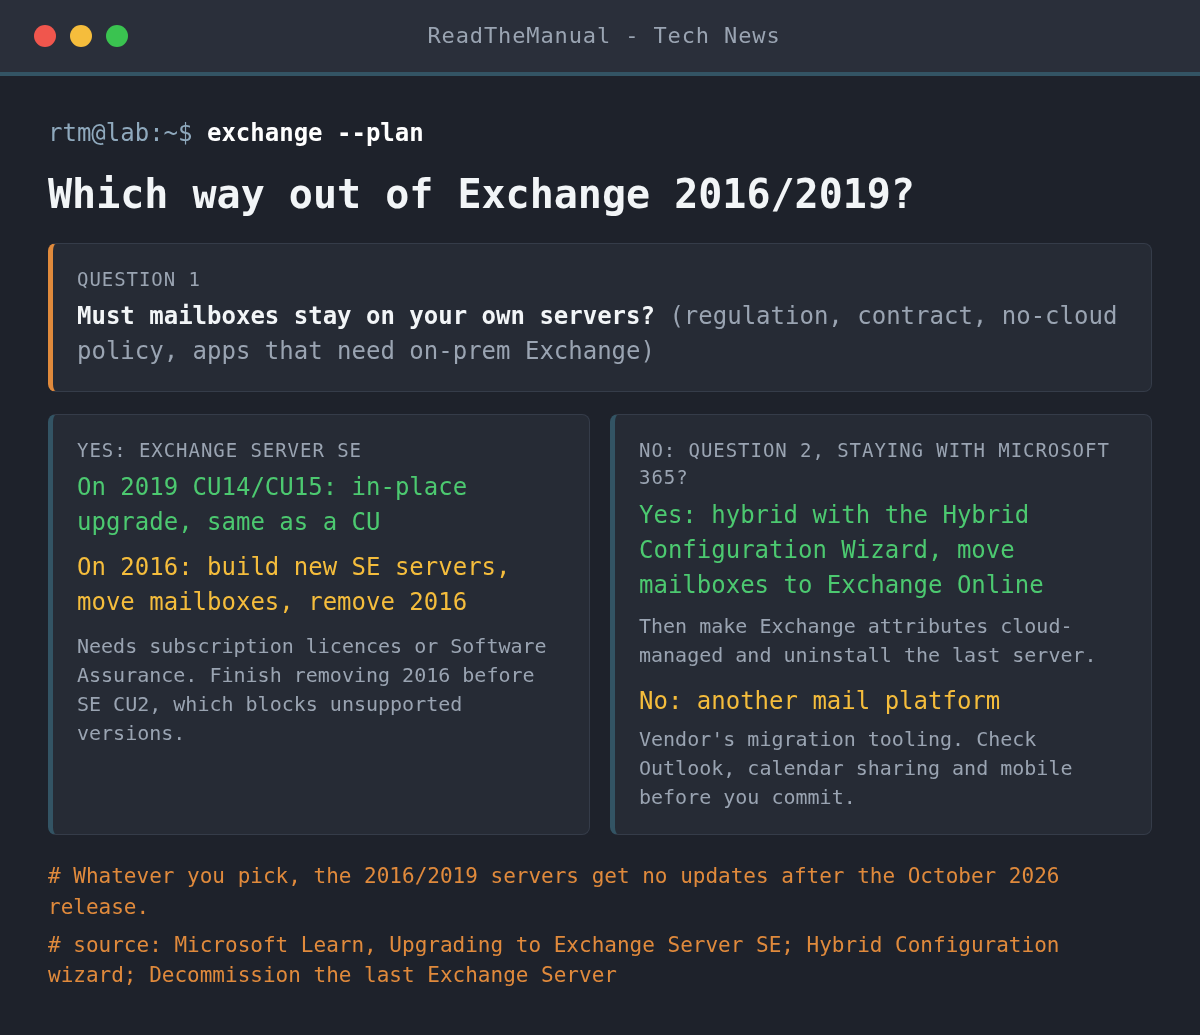This screenshot has height=1035, width=1200.
Task: Click 'On 2019 CU14/CU15: in-place upgrade' text
Action: (x=272, y=504)
